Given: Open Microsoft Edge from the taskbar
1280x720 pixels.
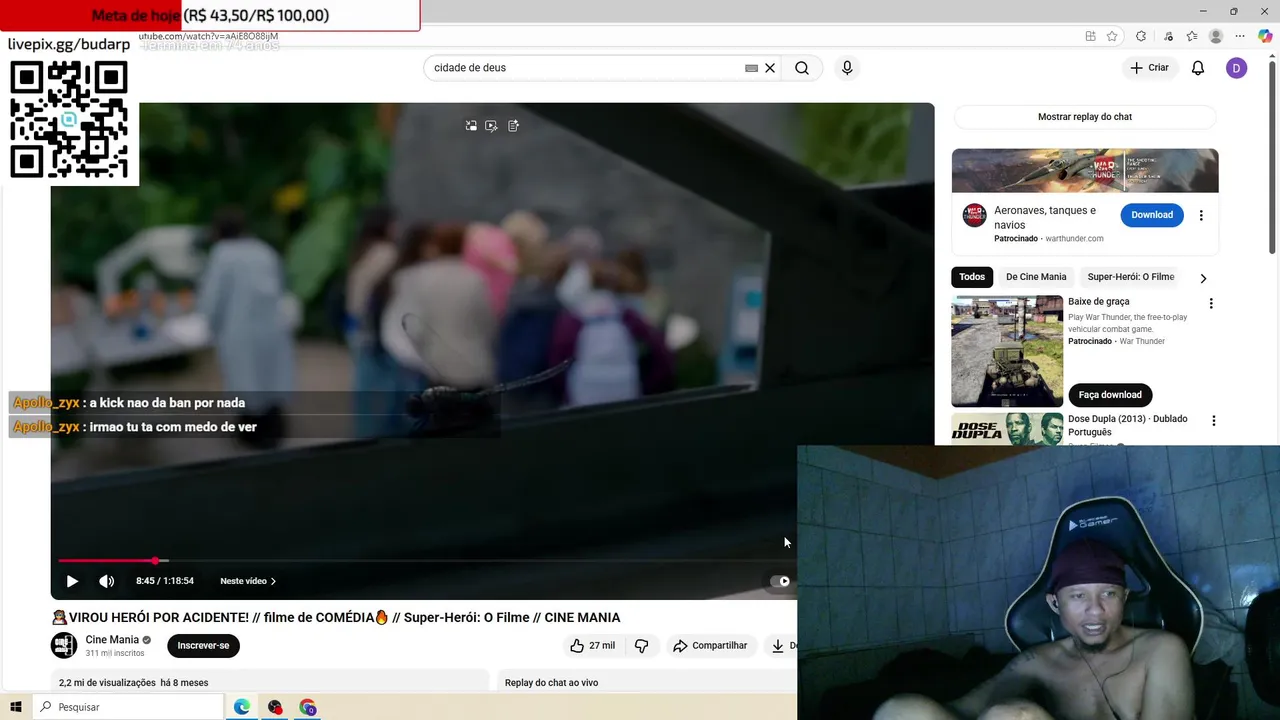Looking at the screenshot, I should coord(242,707).
